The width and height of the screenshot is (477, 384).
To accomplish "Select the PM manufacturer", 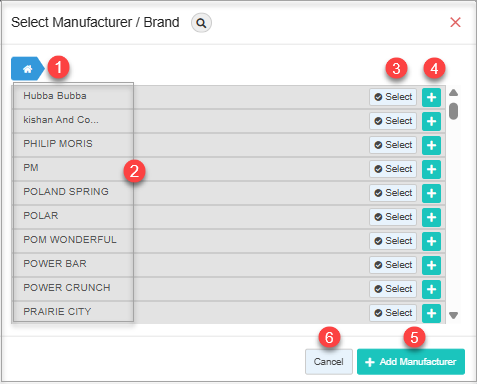I will [x=393, y=169].
